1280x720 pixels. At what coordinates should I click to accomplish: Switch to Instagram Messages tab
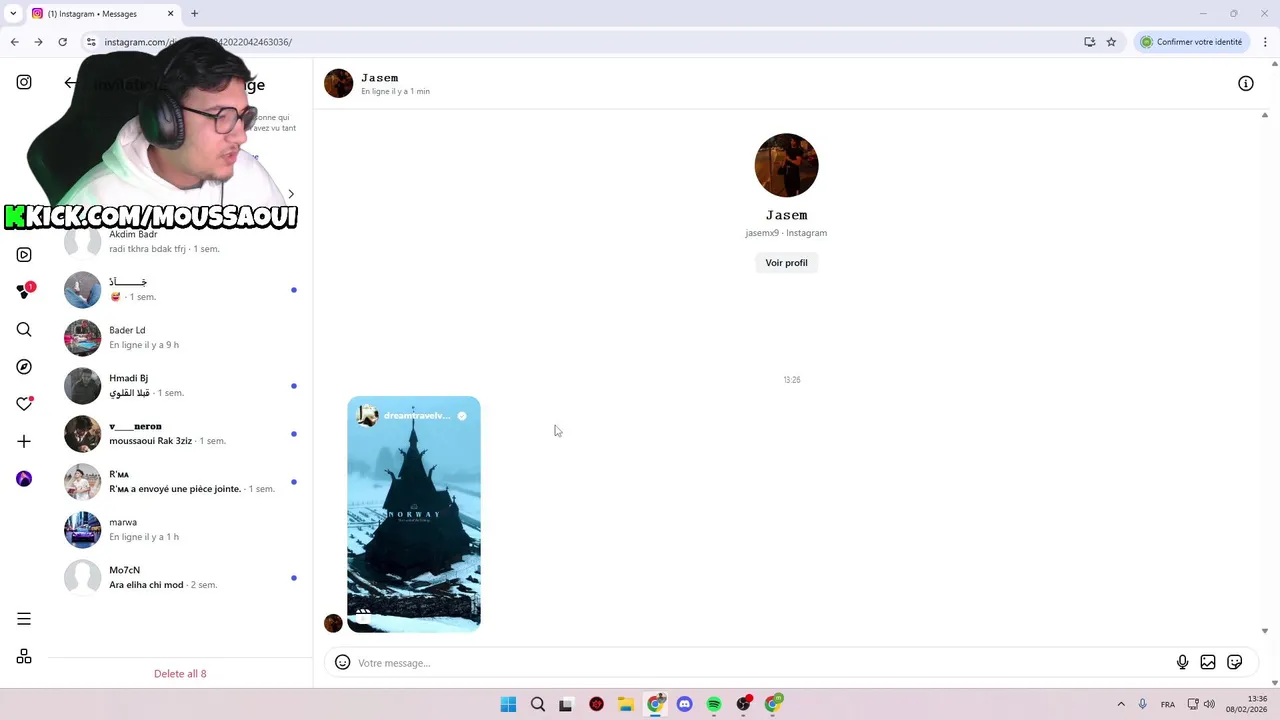102,14
